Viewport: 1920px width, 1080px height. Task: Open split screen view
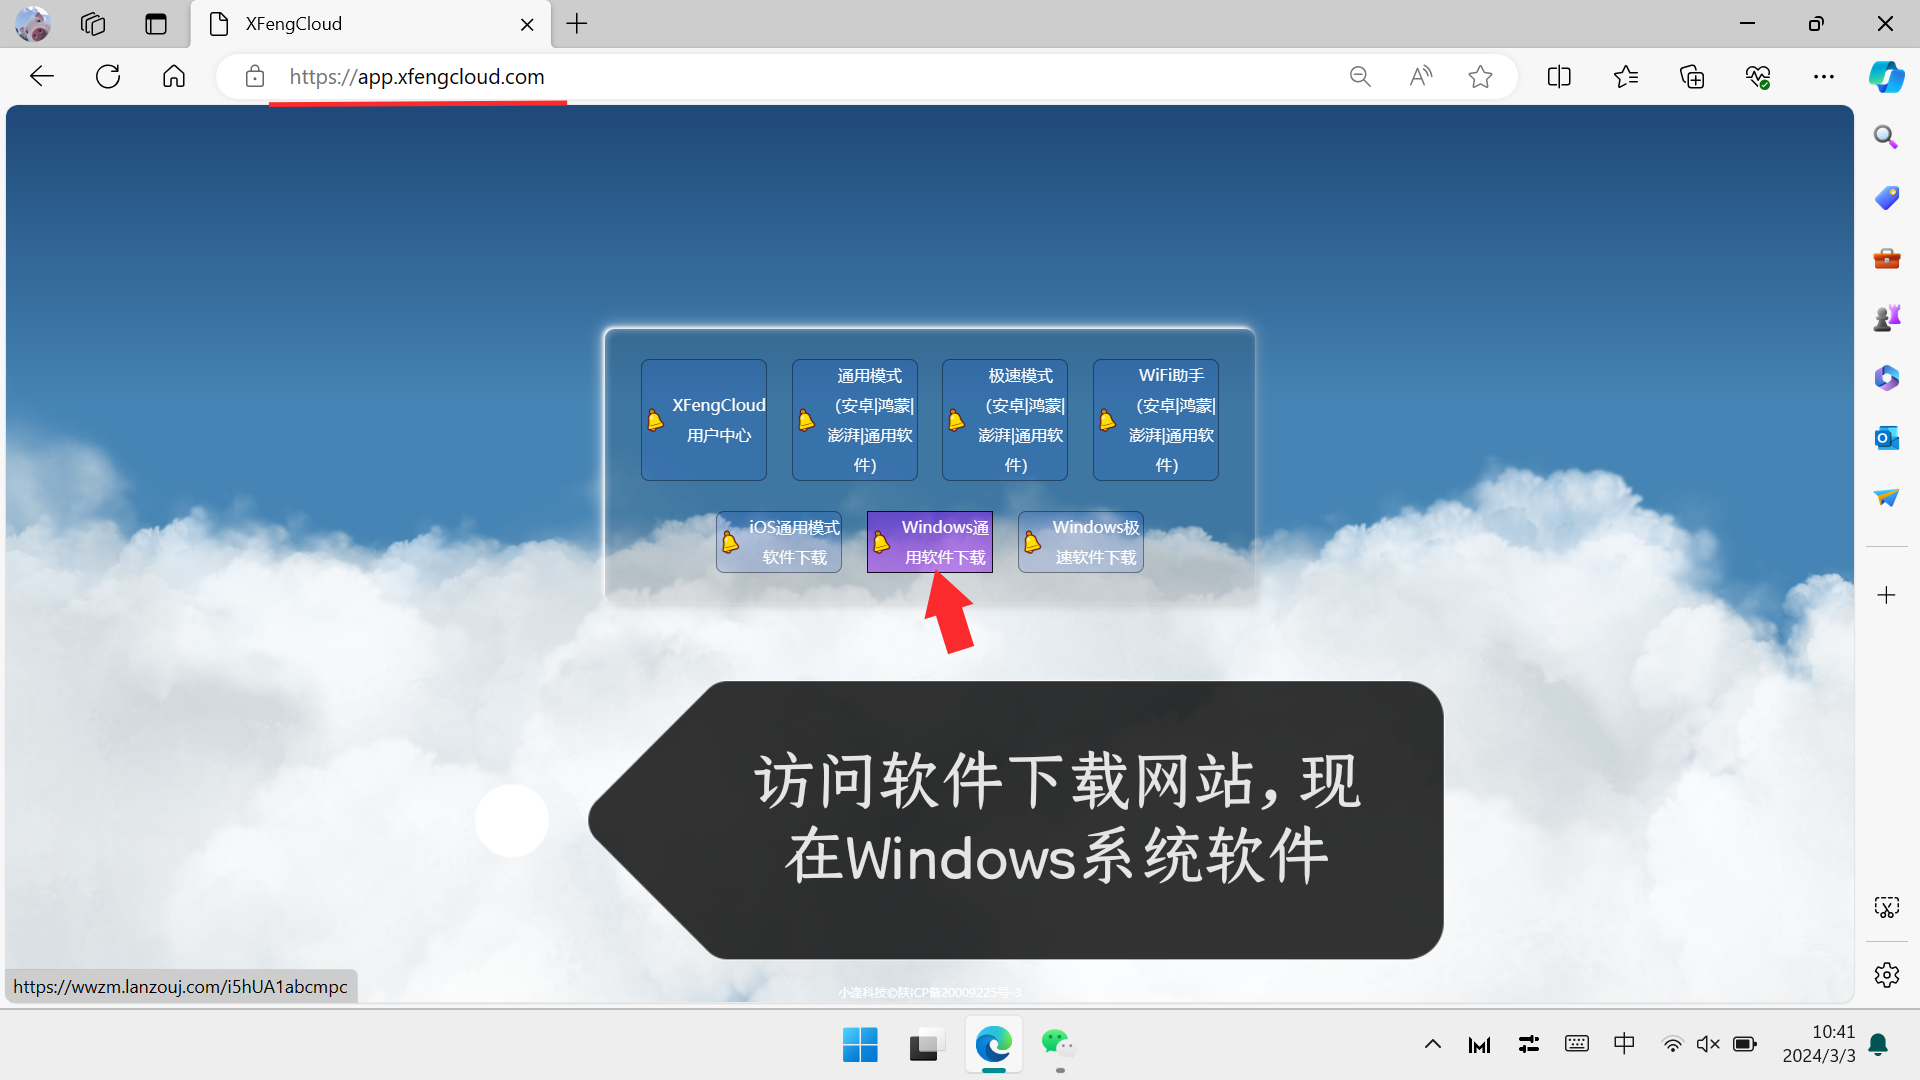pyautogui.click(x=1559, y=76)
